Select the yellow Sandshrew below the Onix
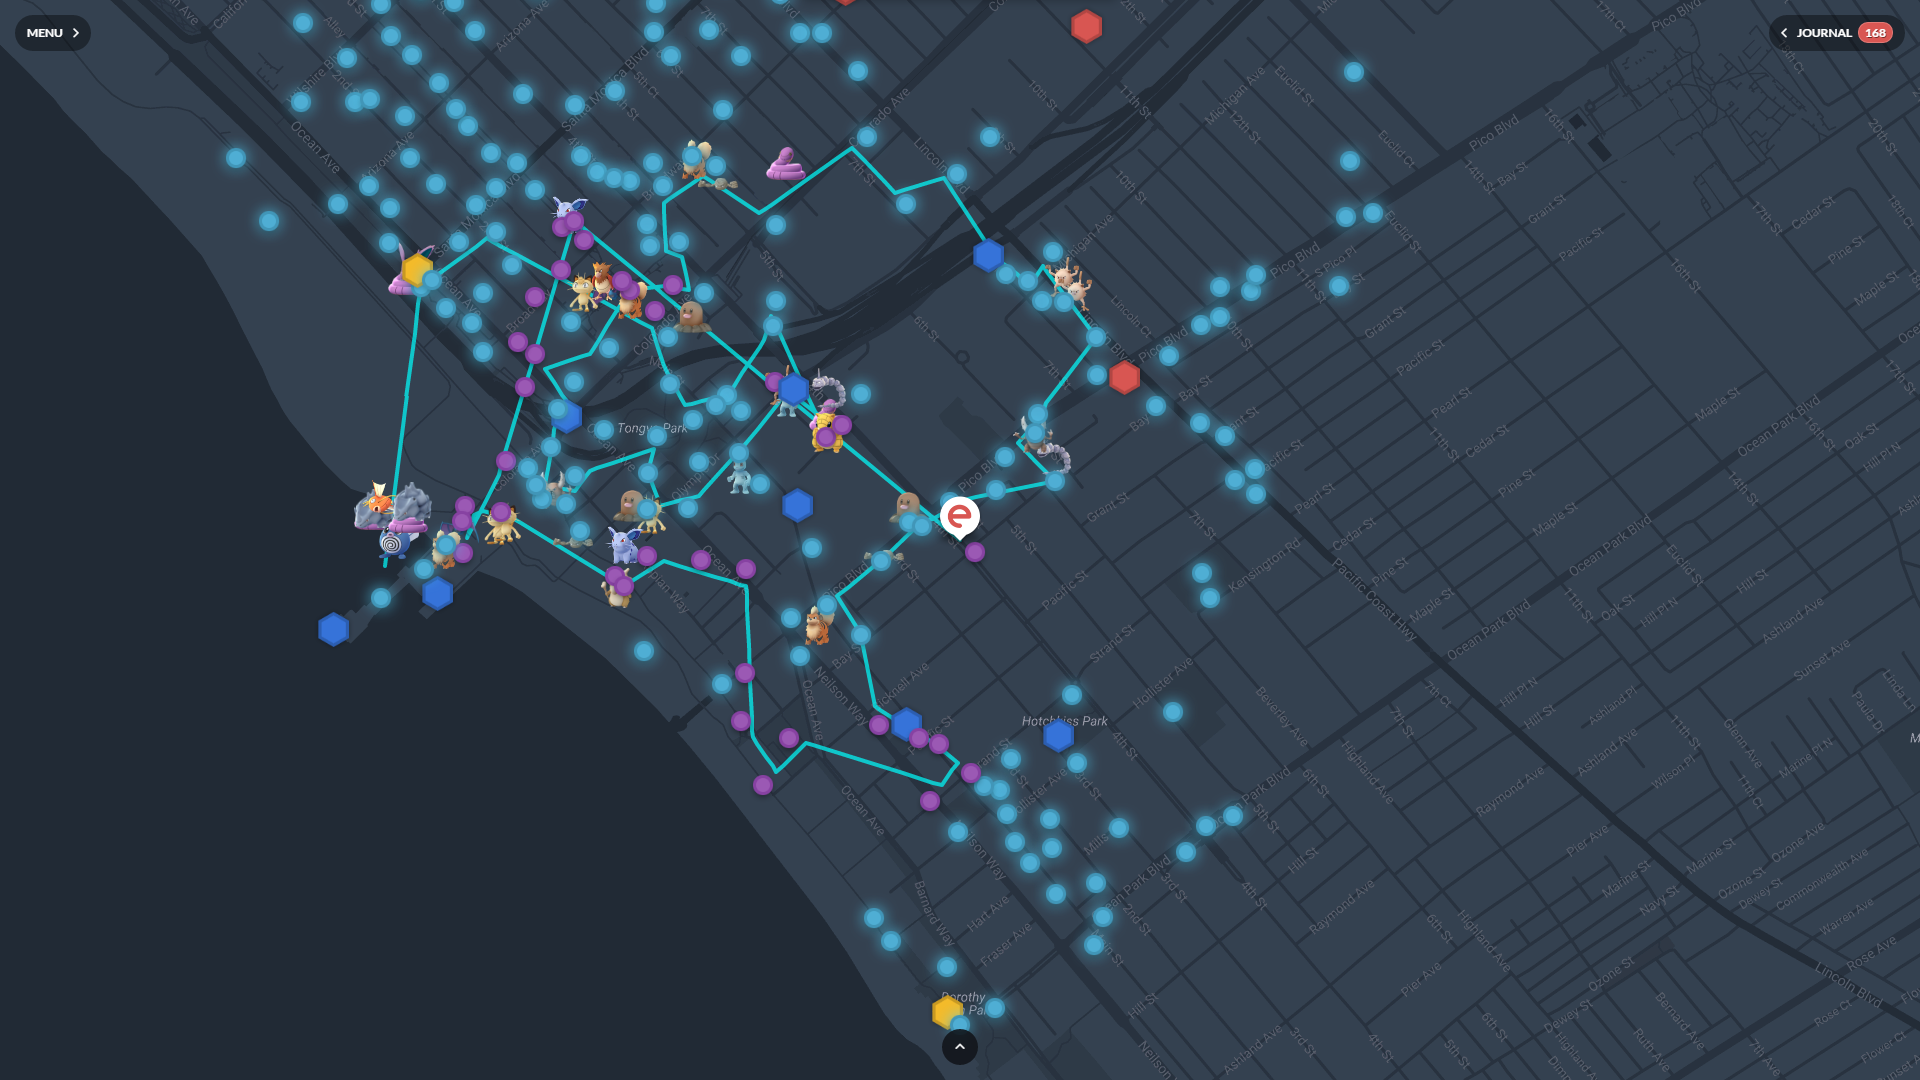Screen dimensions: 1920x1080 826,433
